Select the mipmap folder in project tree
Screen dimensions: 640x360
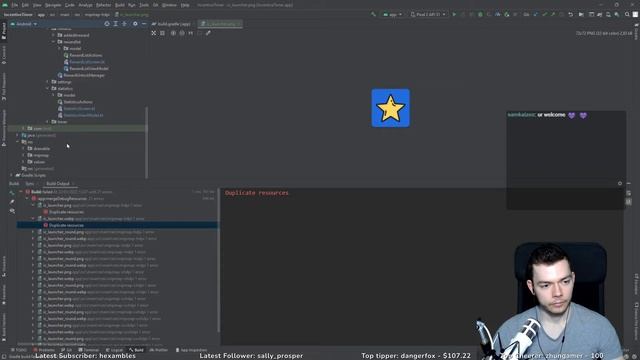coord(41,155)
